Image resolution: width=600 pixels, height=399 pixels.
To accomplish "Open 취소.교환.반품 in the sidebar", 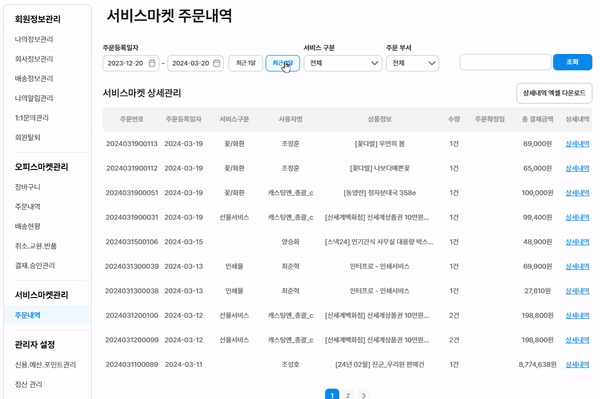I will click(36, 246).
